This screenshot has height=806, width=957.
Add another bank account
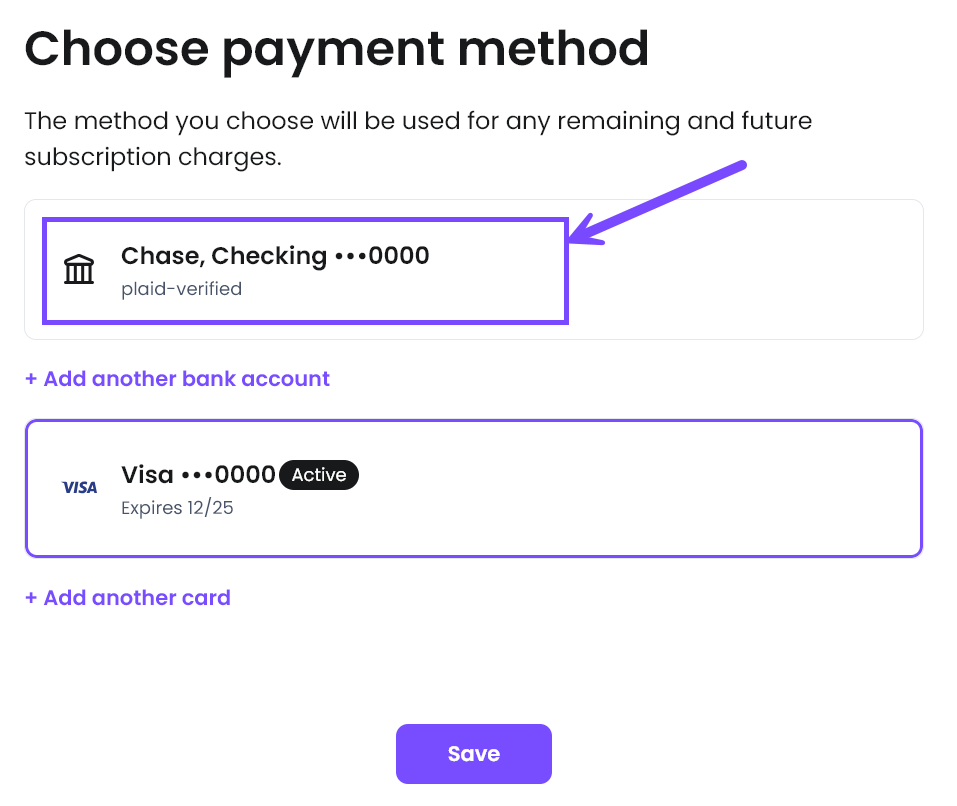pyautogui.click(x=178, y=379)
